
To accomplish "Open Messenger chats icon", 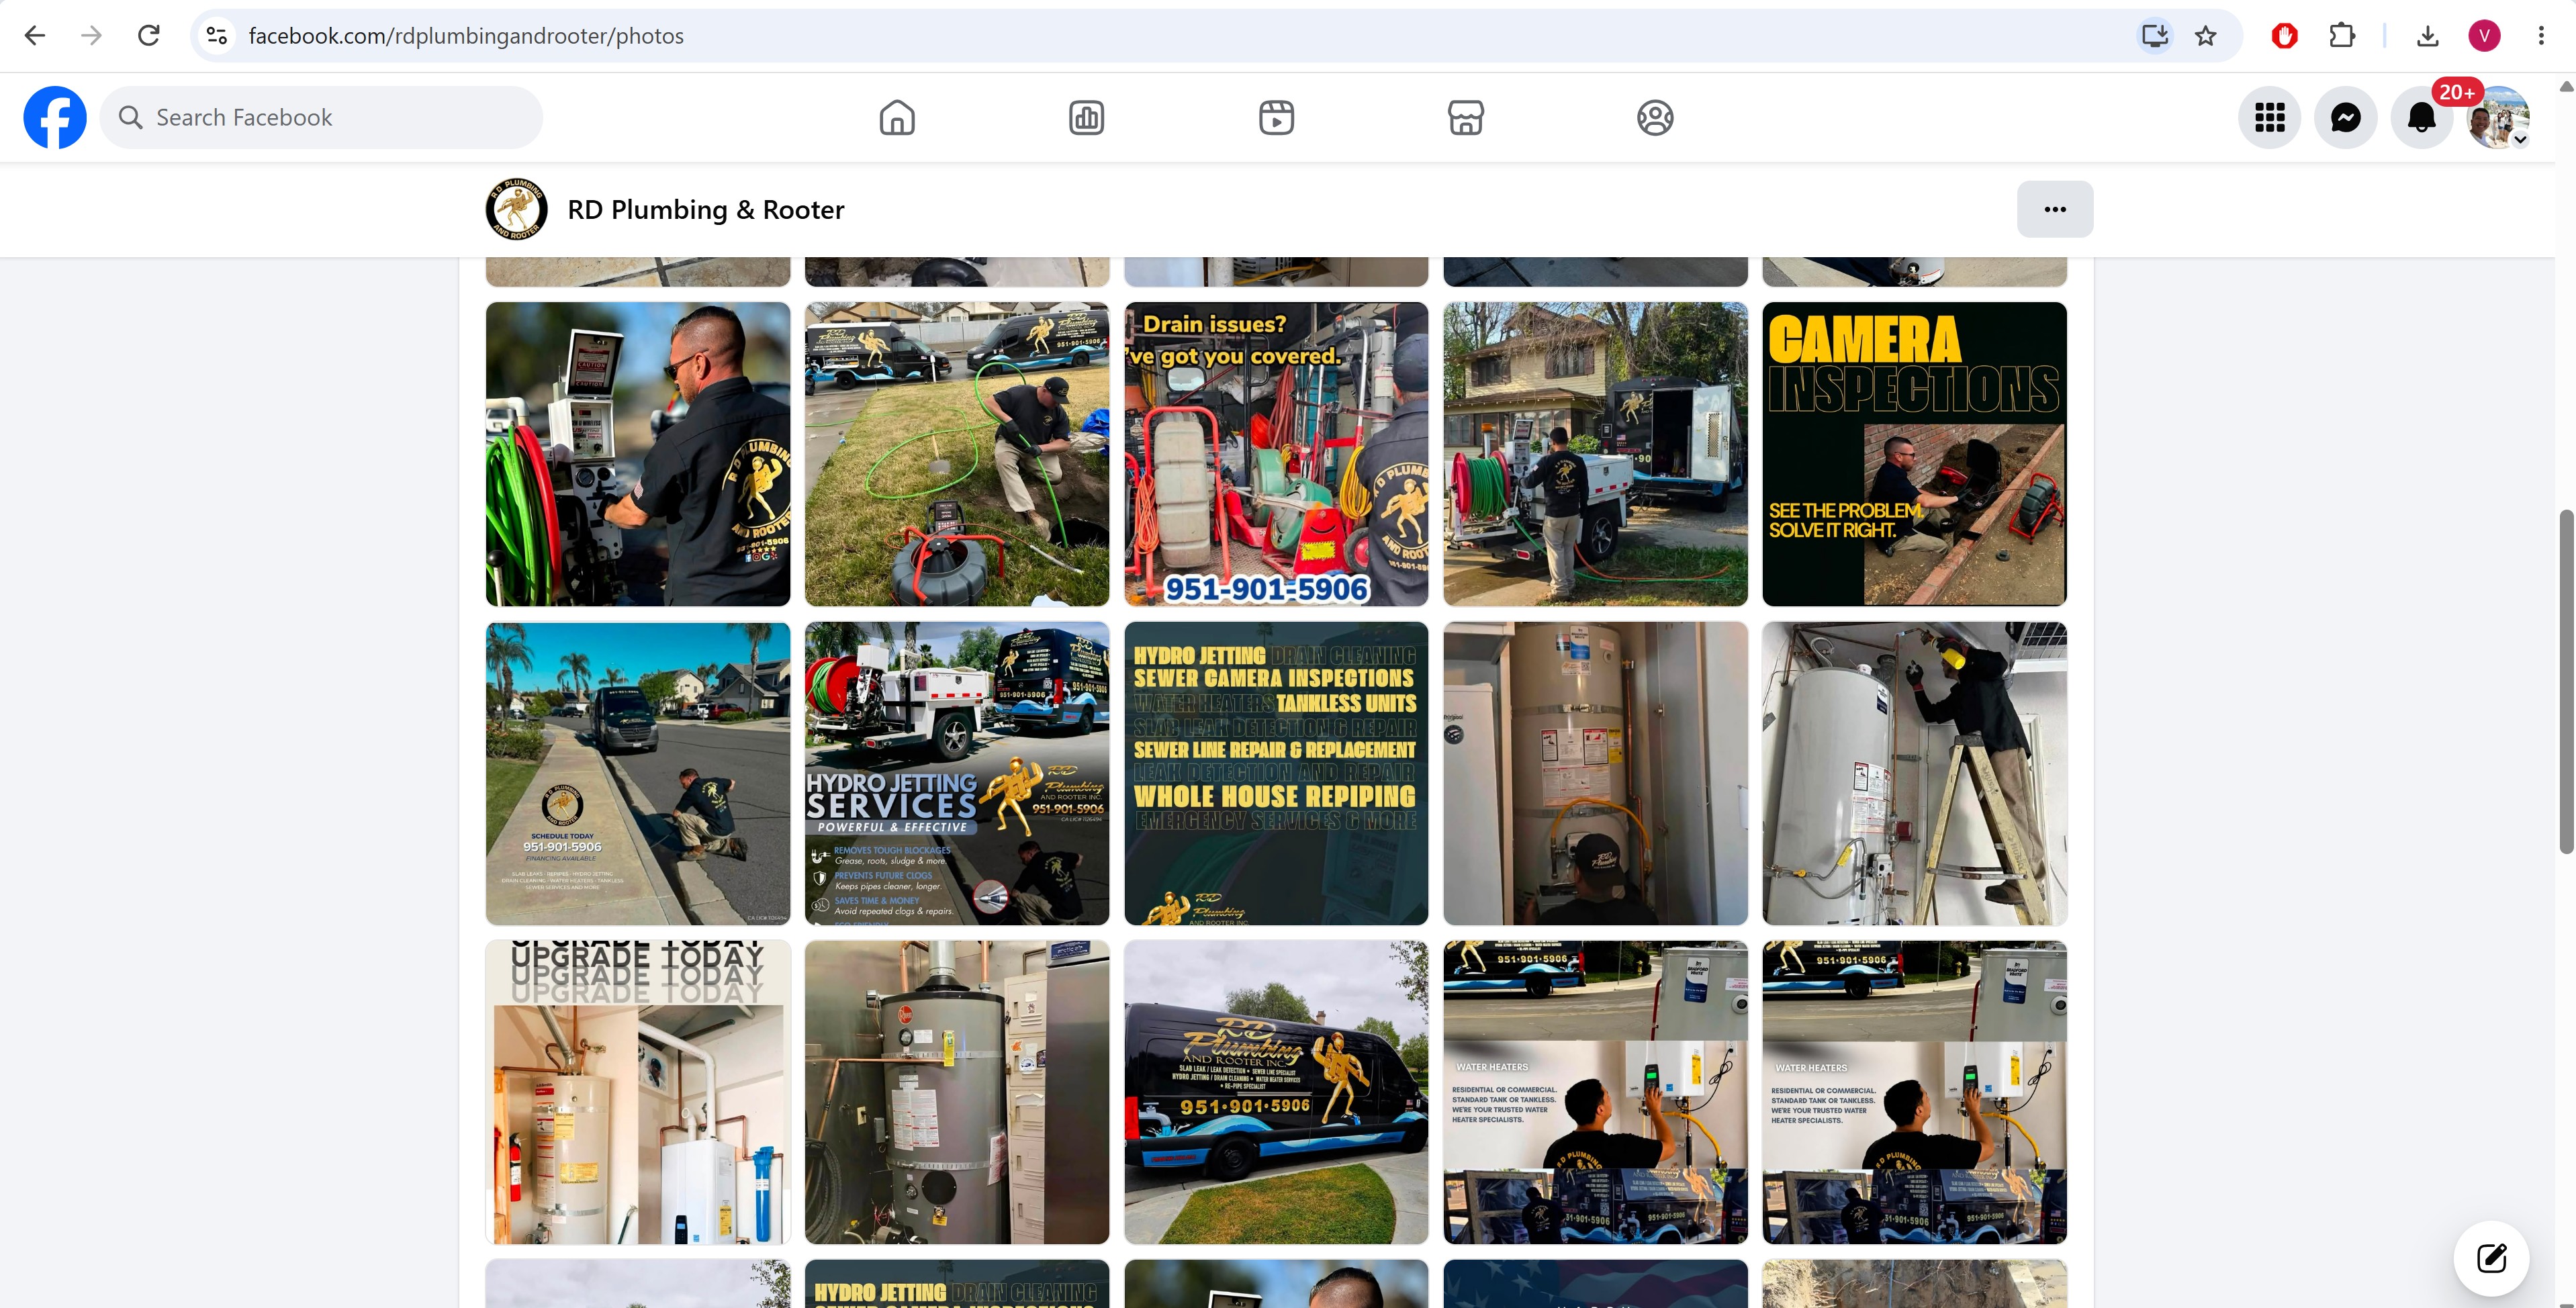I will pyautogui.click(x=2346, y=117).
